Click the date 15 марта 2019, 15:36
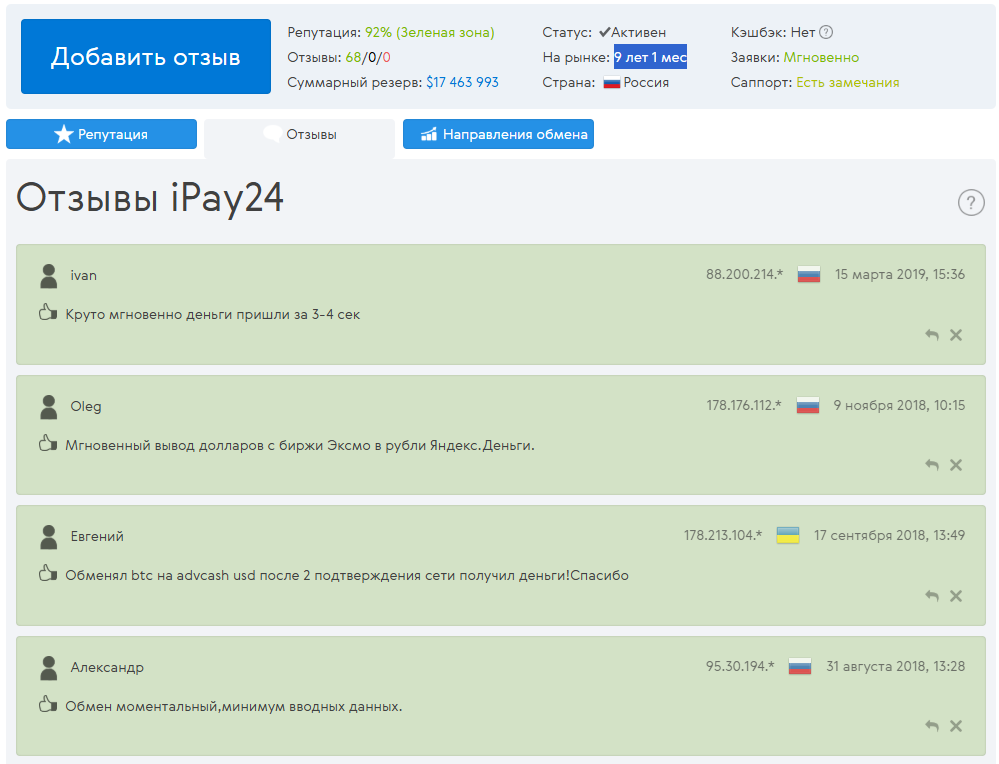This screenshot has height=764, width=999. coord(900,275)
